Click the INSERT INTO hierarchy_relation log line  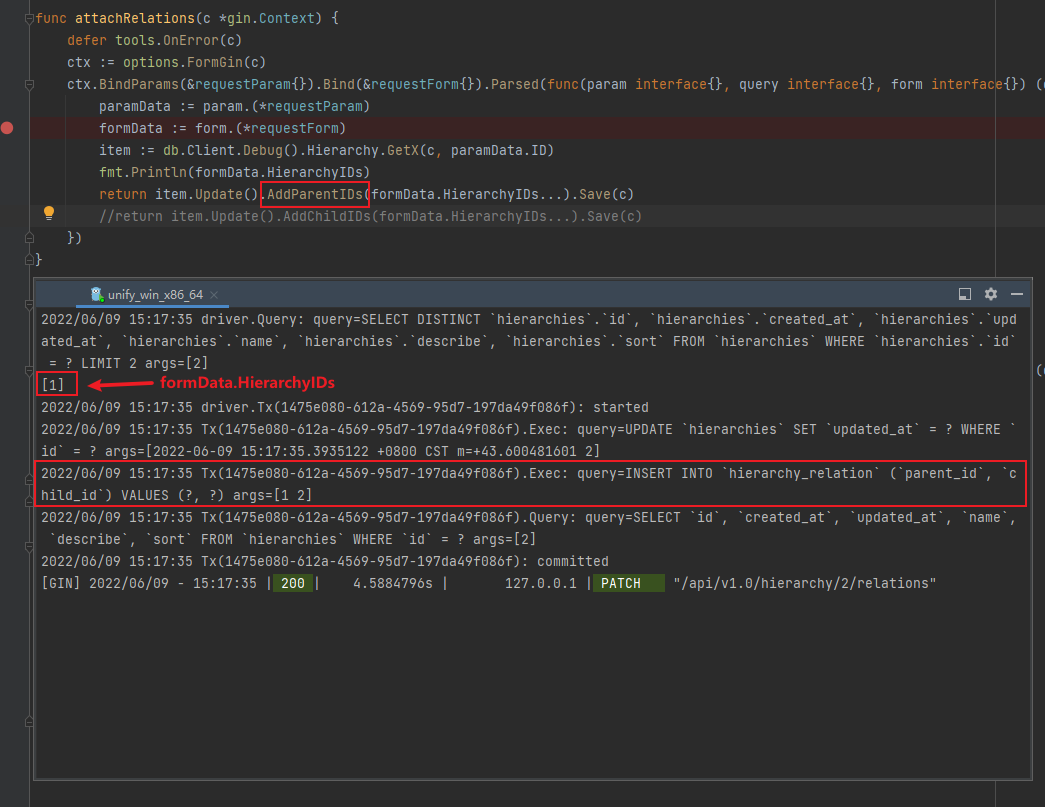click(x=529, y=484)
